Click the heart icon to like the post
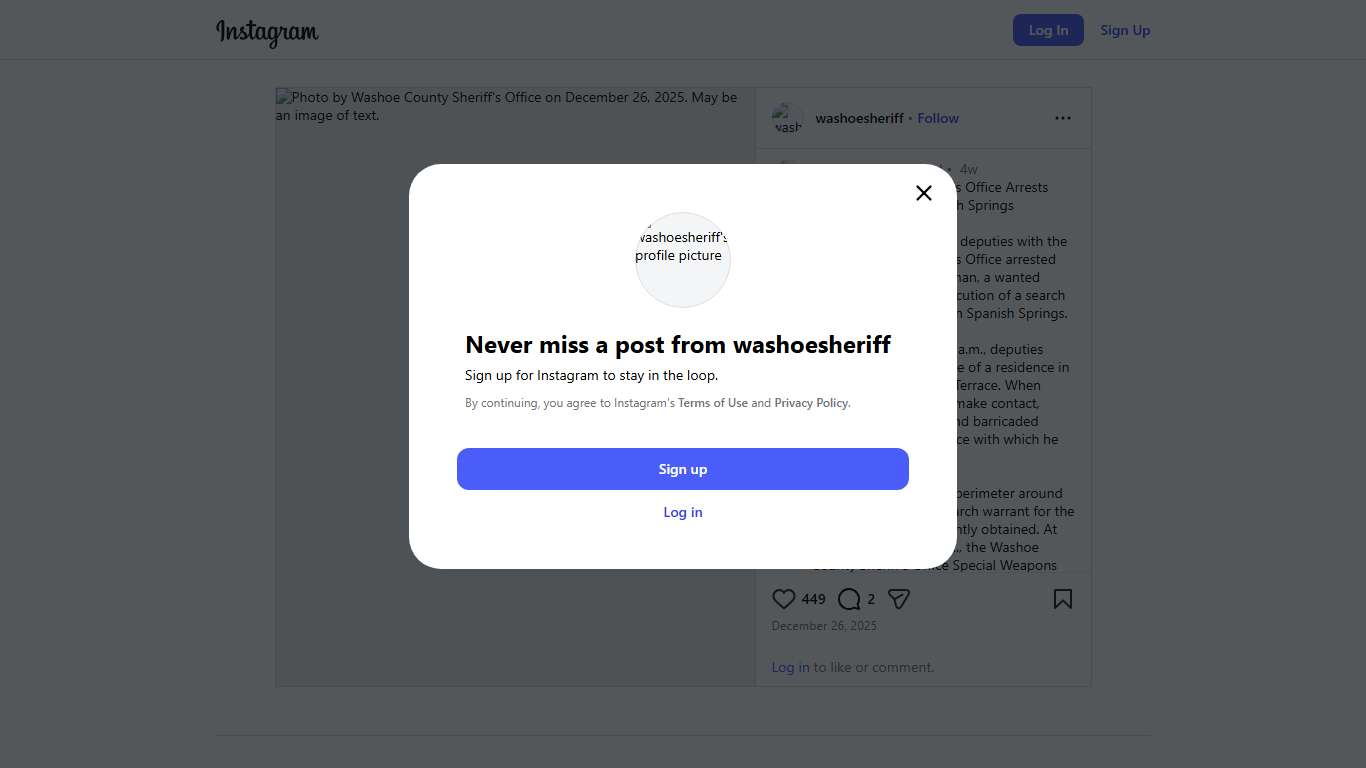This screenshot has height=768, width=1366. pos(784,599)
